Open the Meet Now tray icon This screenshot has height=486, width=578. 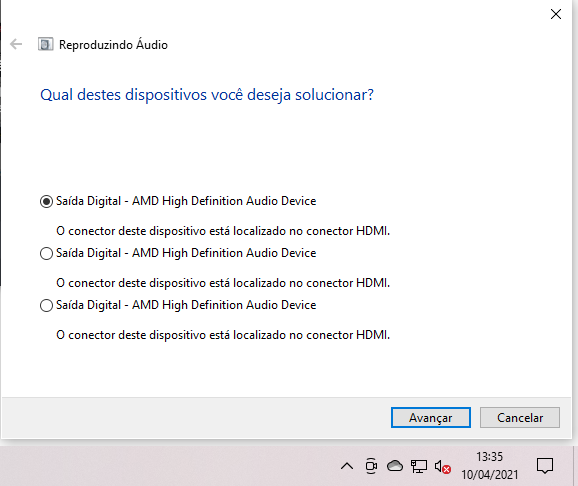pos(371,466)
